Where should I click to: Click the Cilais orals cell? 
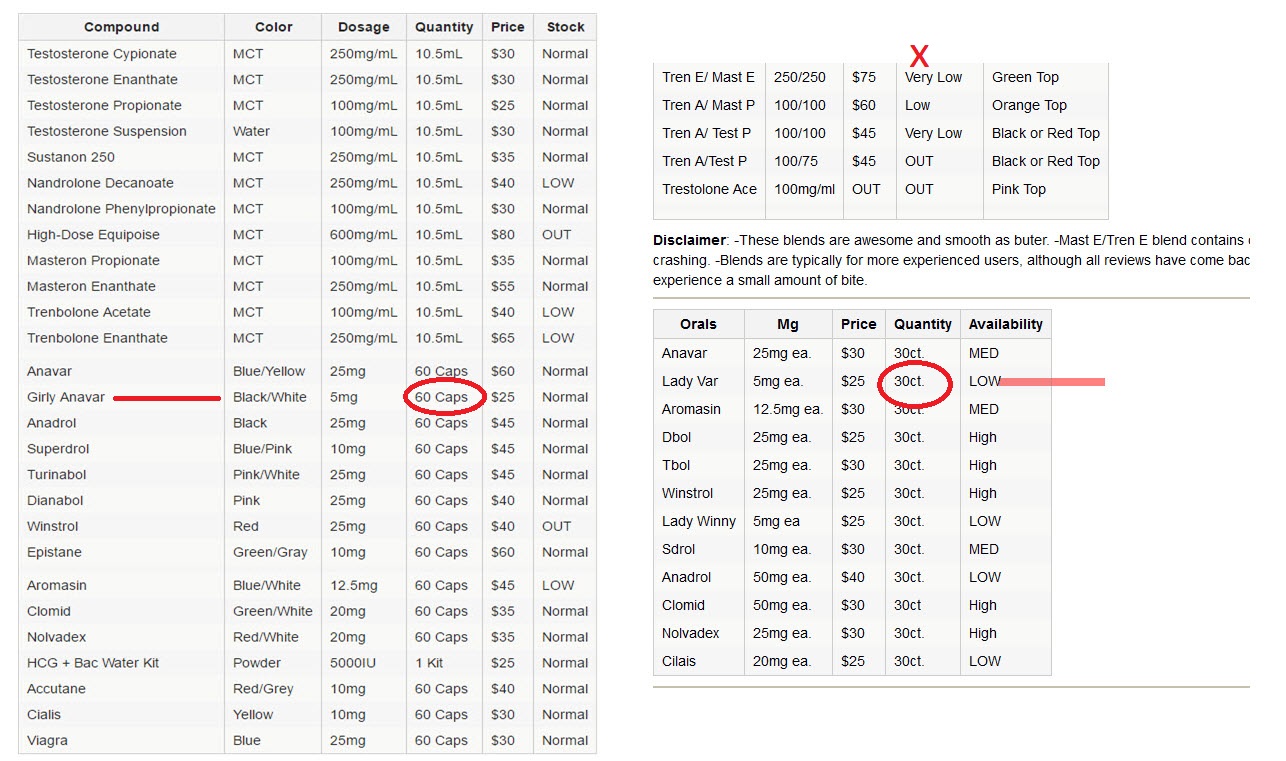[x=679, y=661]
